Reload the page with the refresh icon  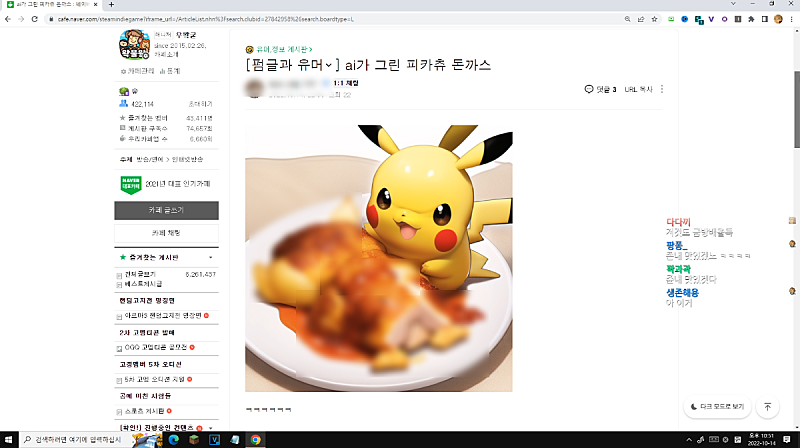[35, 19]
